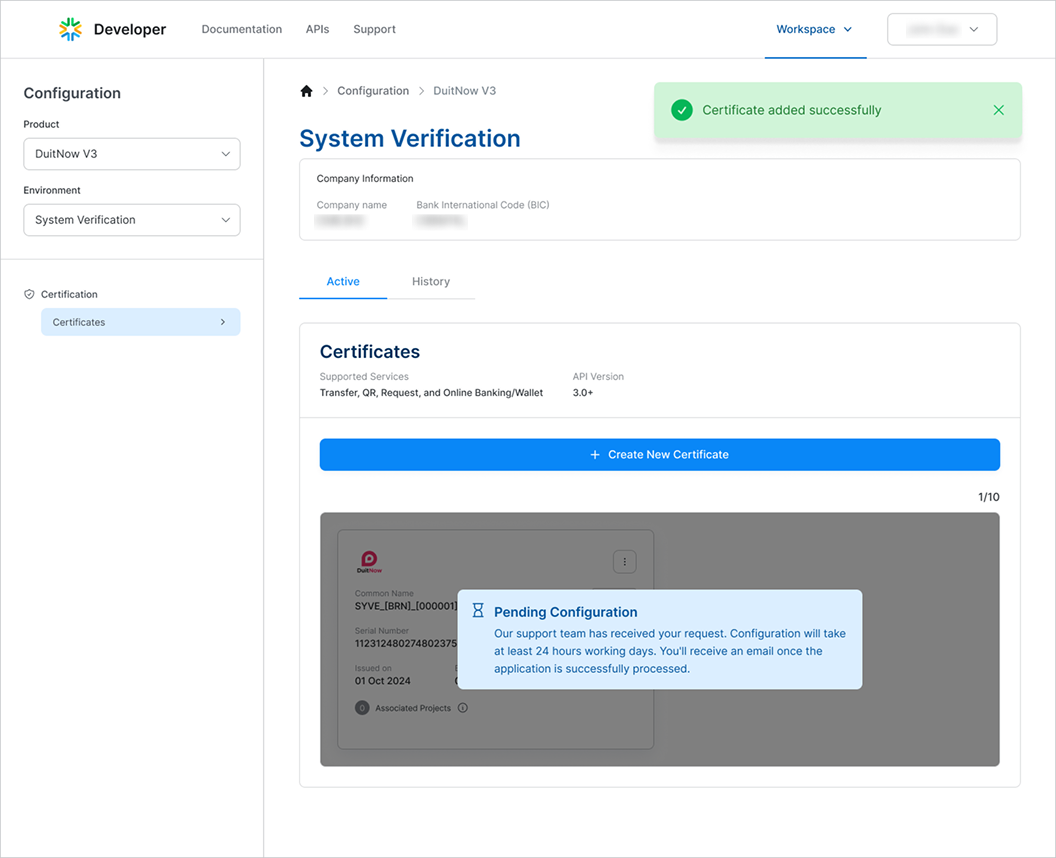Click the Developer portal logo icon

pos(70,29)
